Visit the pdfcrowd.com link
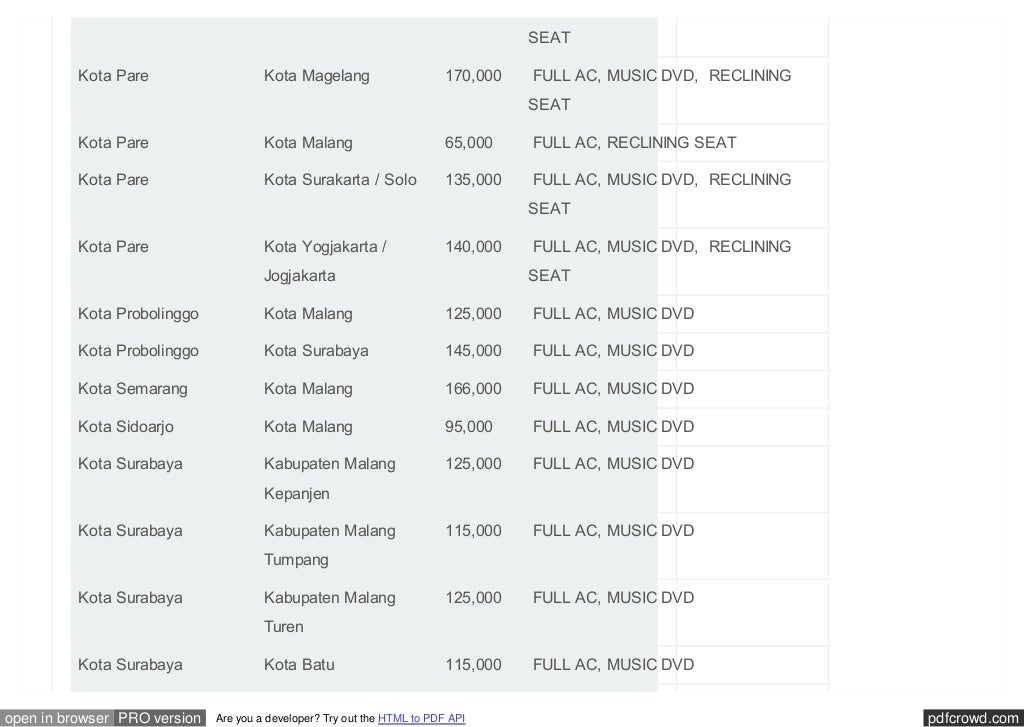1024x727 pixels. pyautogui.click(x=974, y=718)
